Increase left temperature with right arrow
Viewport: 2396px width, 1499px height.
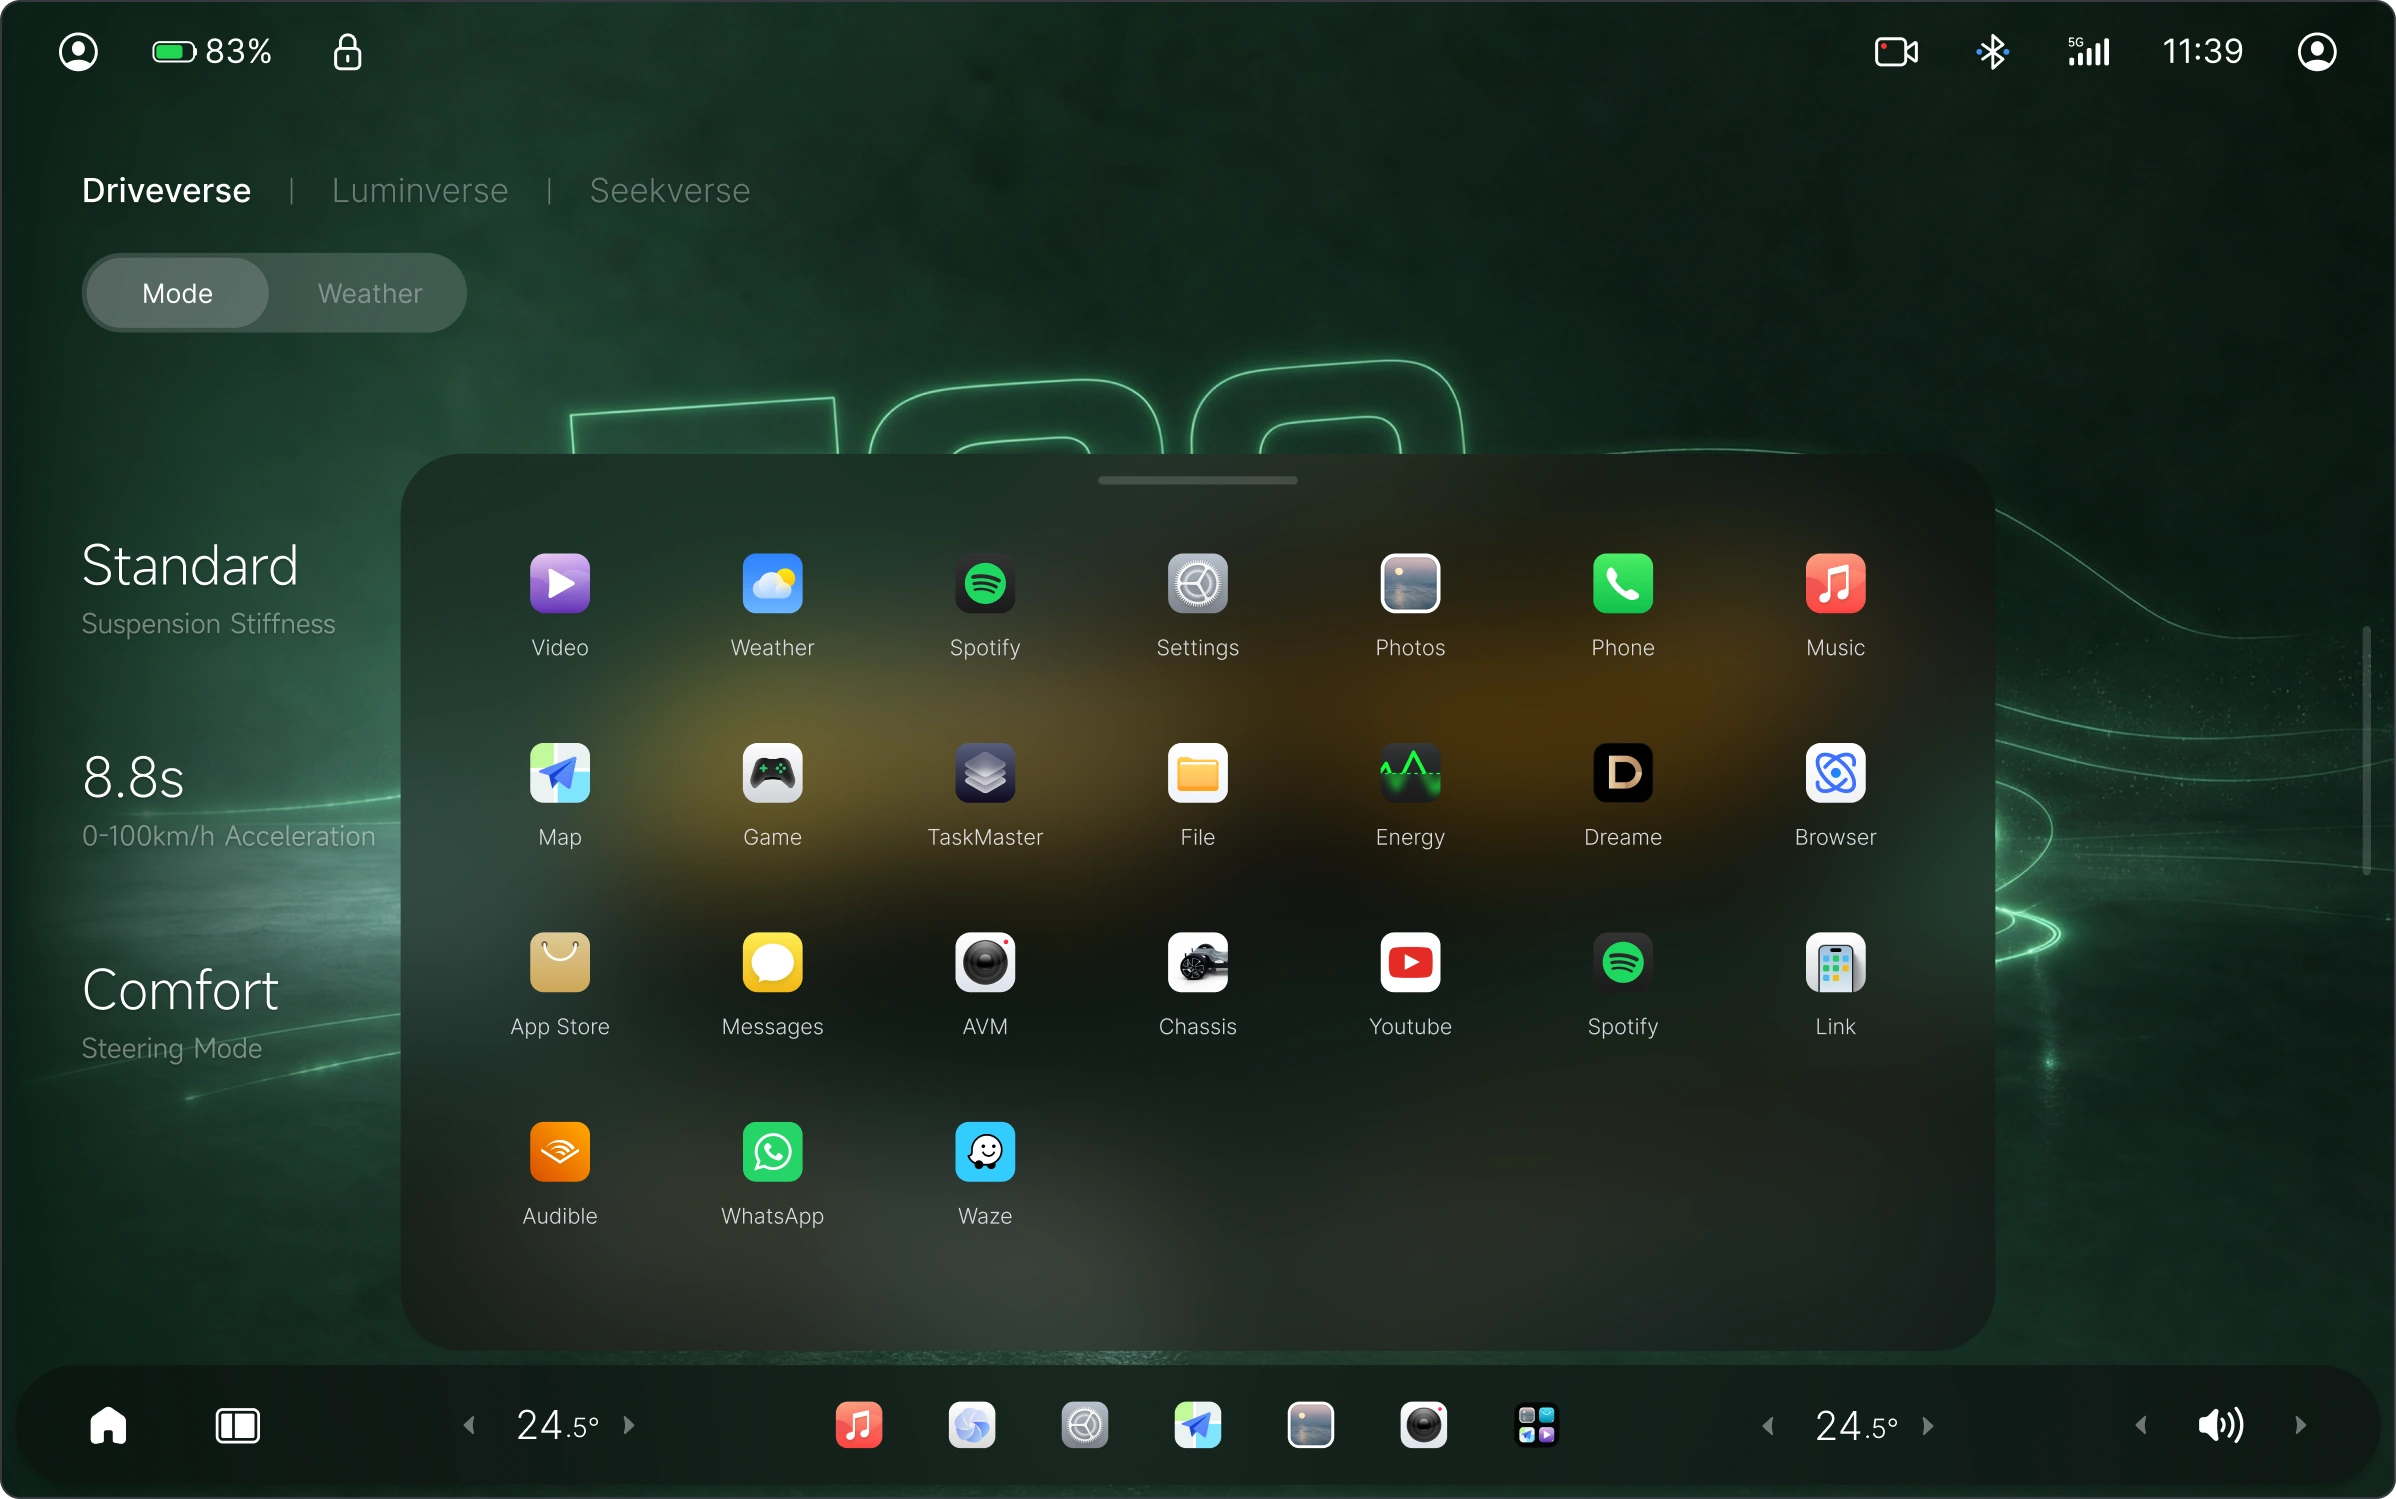(x=629, y=1425)
